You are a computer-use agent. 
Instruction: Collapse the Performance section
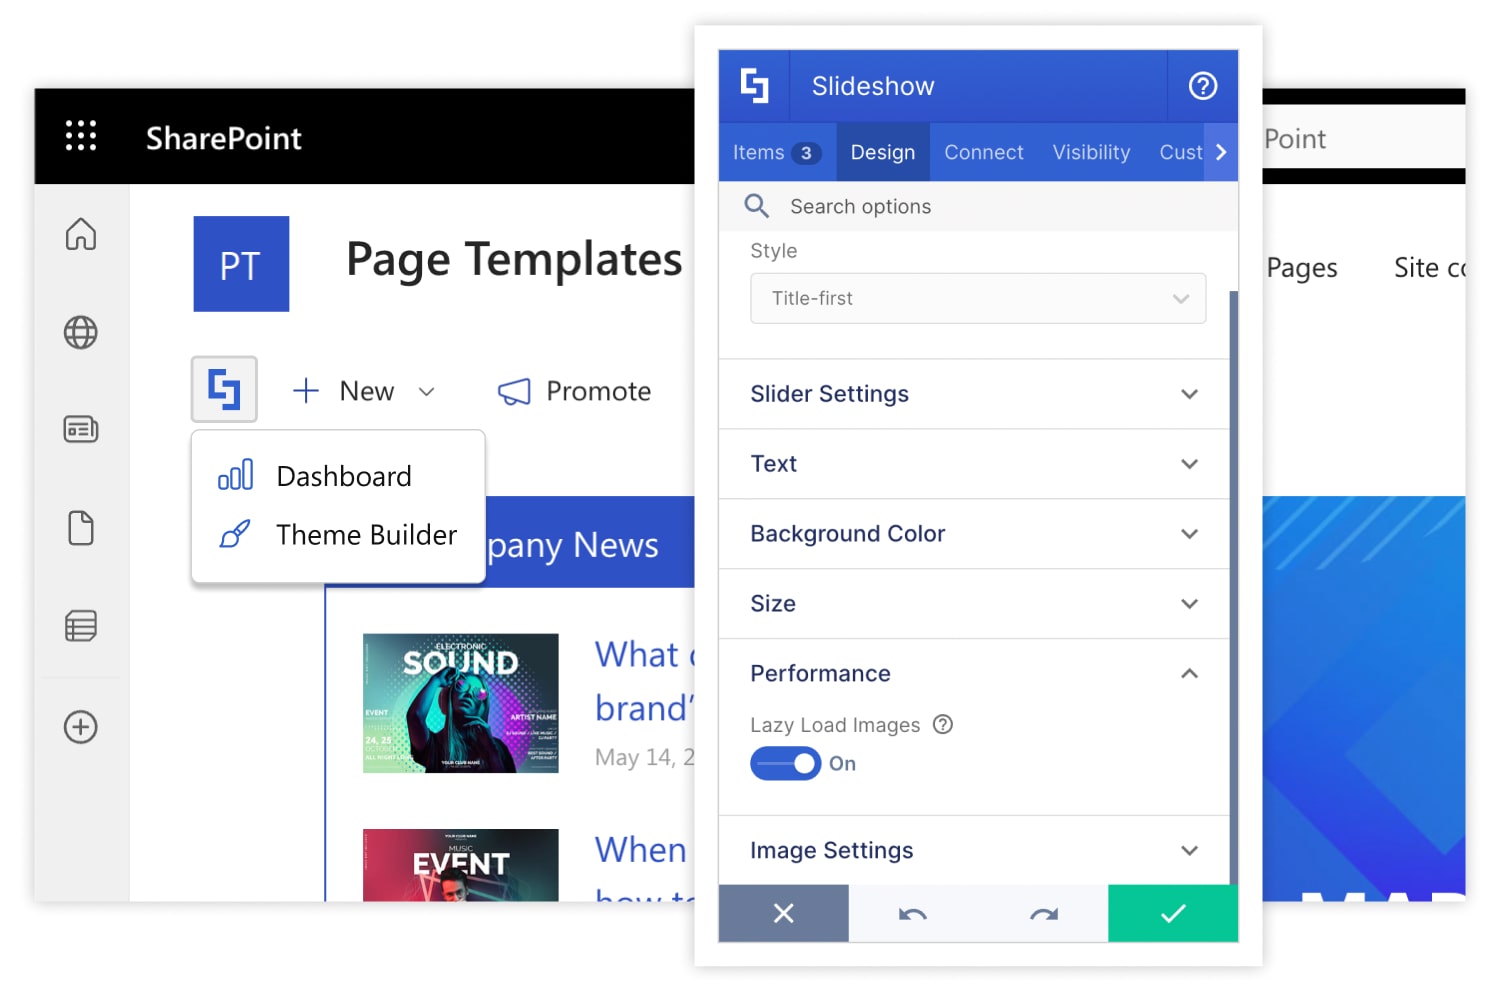974,673
